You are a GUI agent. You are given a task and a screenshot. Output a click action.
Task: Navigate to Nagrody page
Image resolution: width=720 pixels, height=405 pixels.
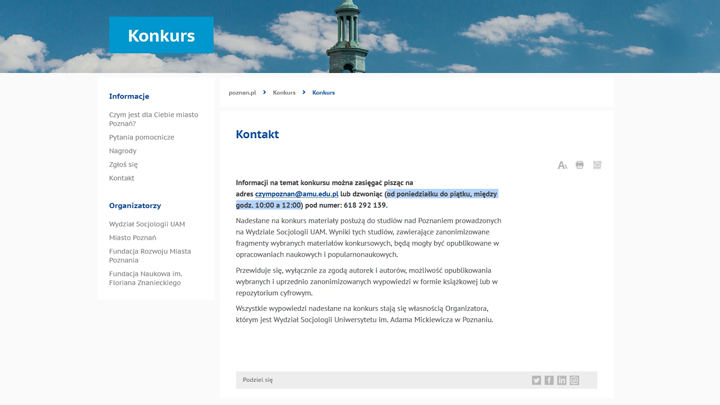click(123, 151)
